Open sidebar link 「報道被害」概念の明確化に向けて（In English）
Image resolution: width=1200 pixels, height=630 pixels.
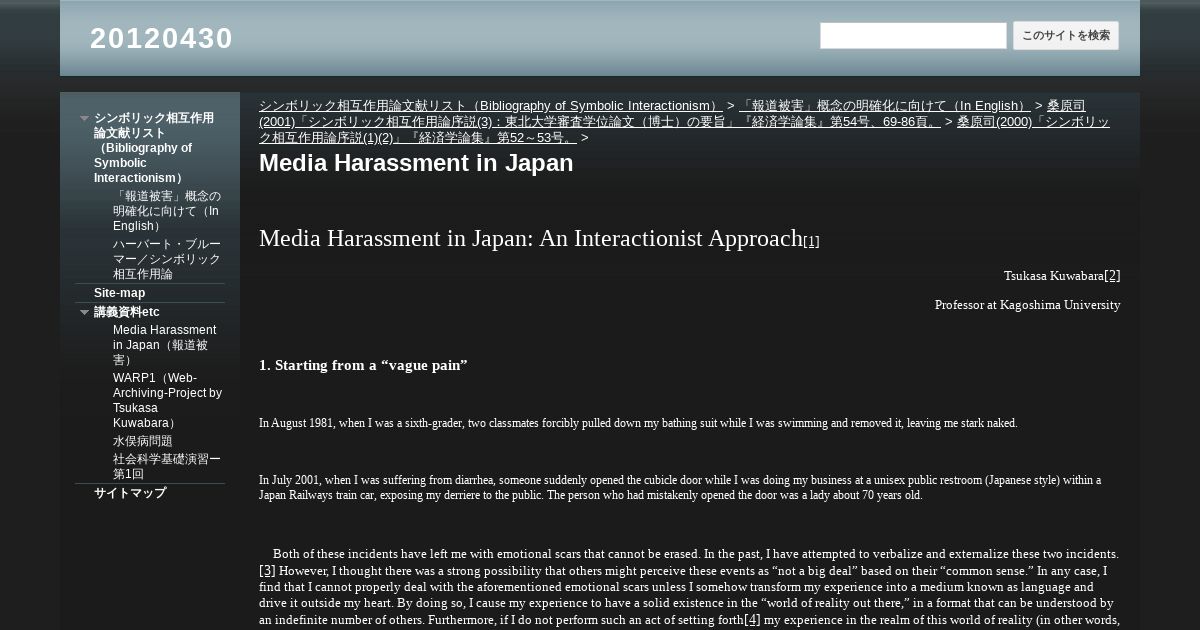(x=167, y=210)
